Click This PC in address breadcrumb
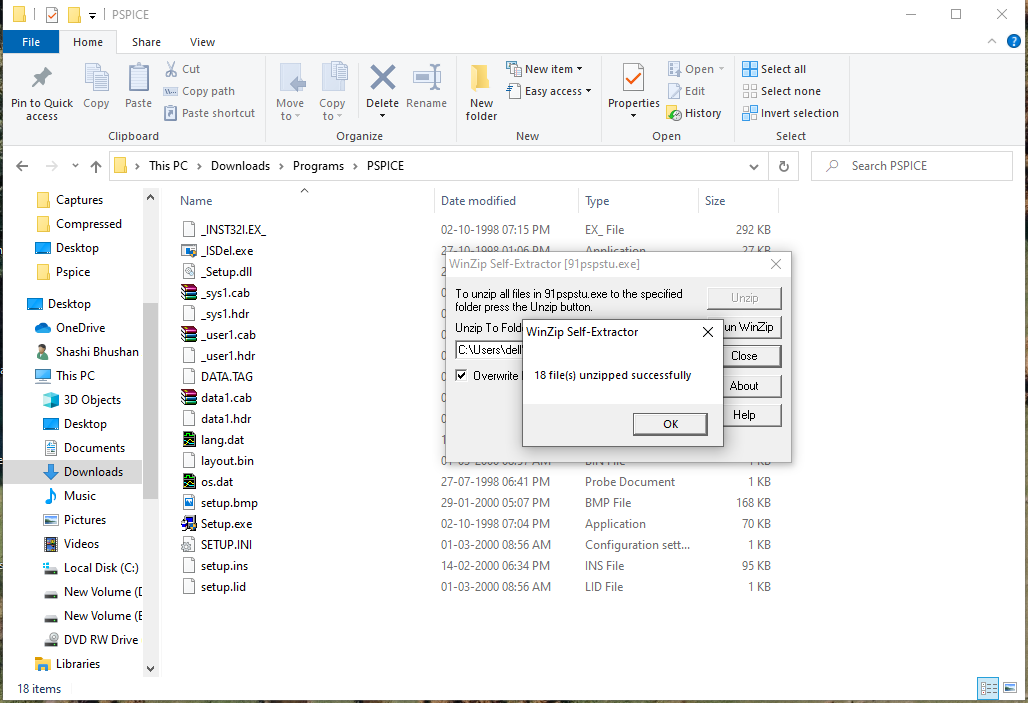The image size is (1028, 703). (168, 166)
